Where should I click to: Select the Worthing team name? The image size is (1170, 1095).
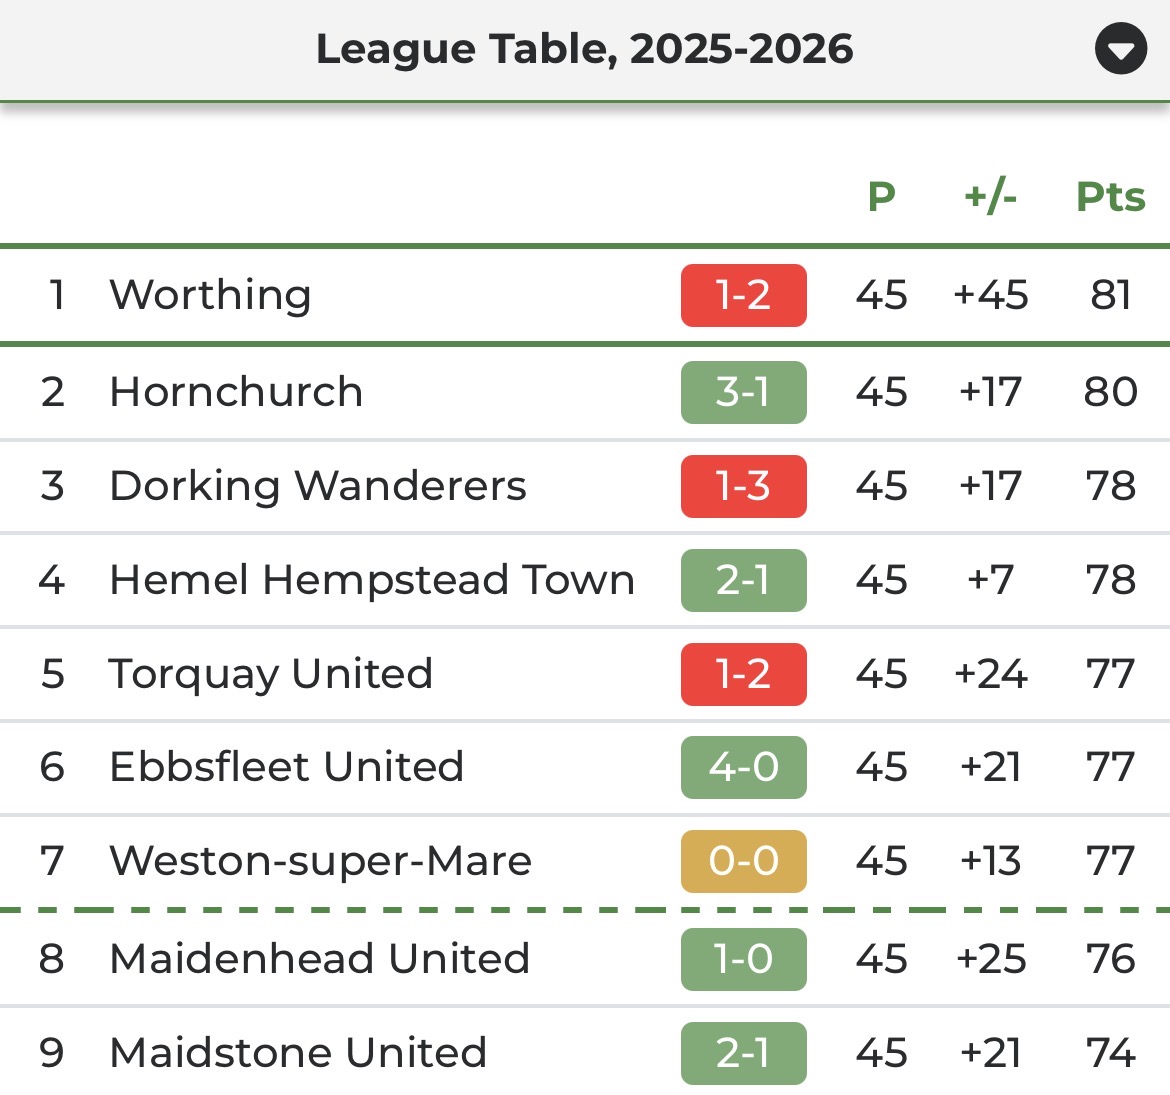[x=210, y=295]
